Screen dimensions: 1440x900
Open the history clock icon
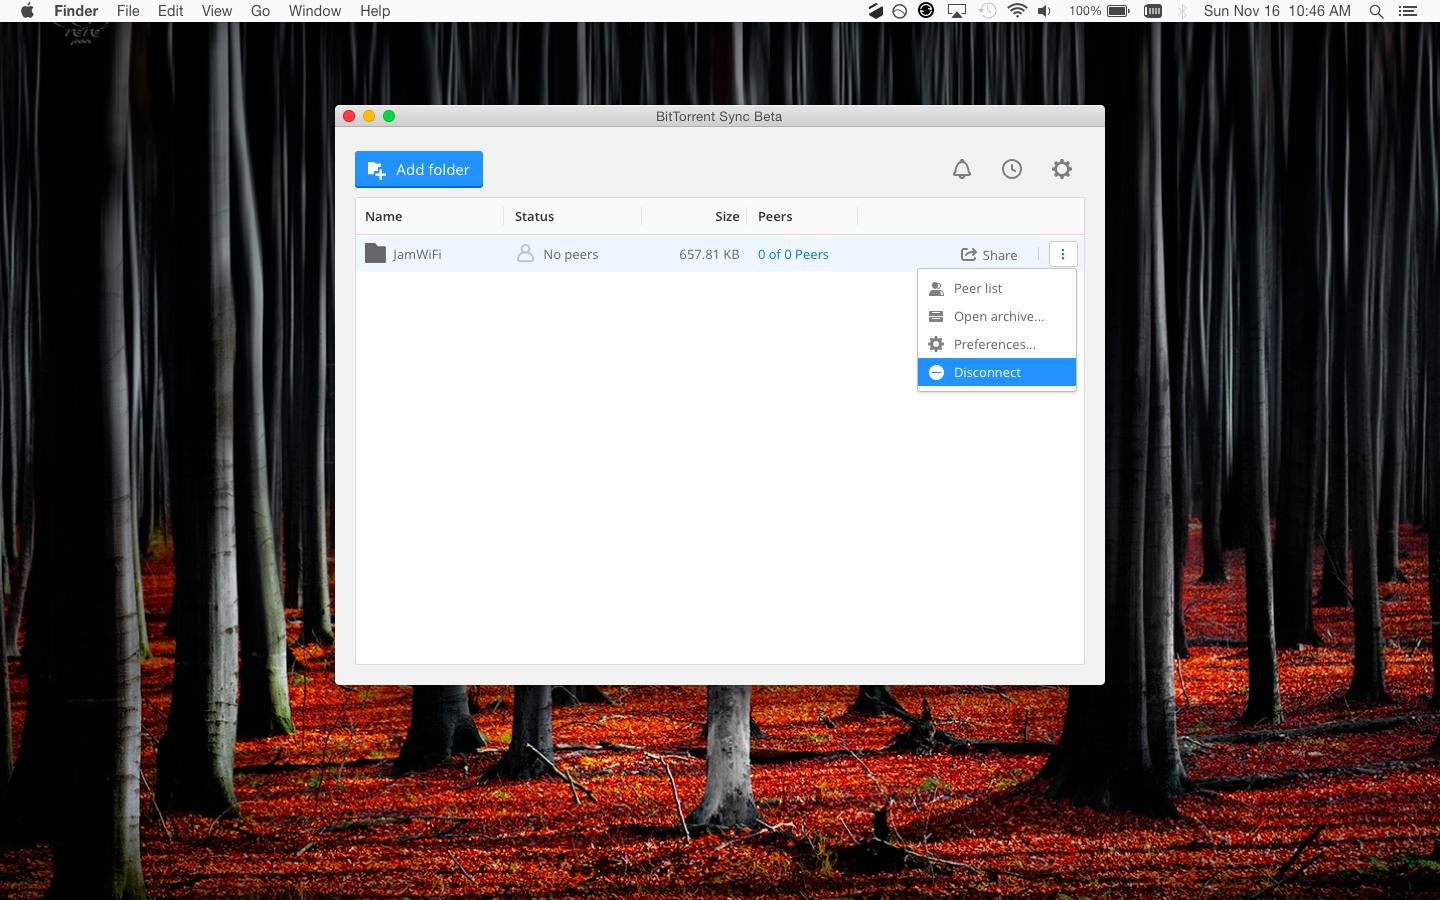[1012, 169]
